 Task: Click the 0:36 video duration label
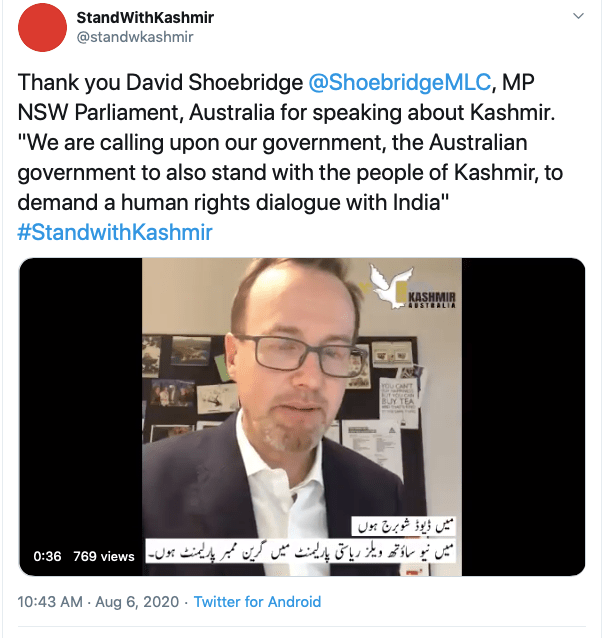47,556
